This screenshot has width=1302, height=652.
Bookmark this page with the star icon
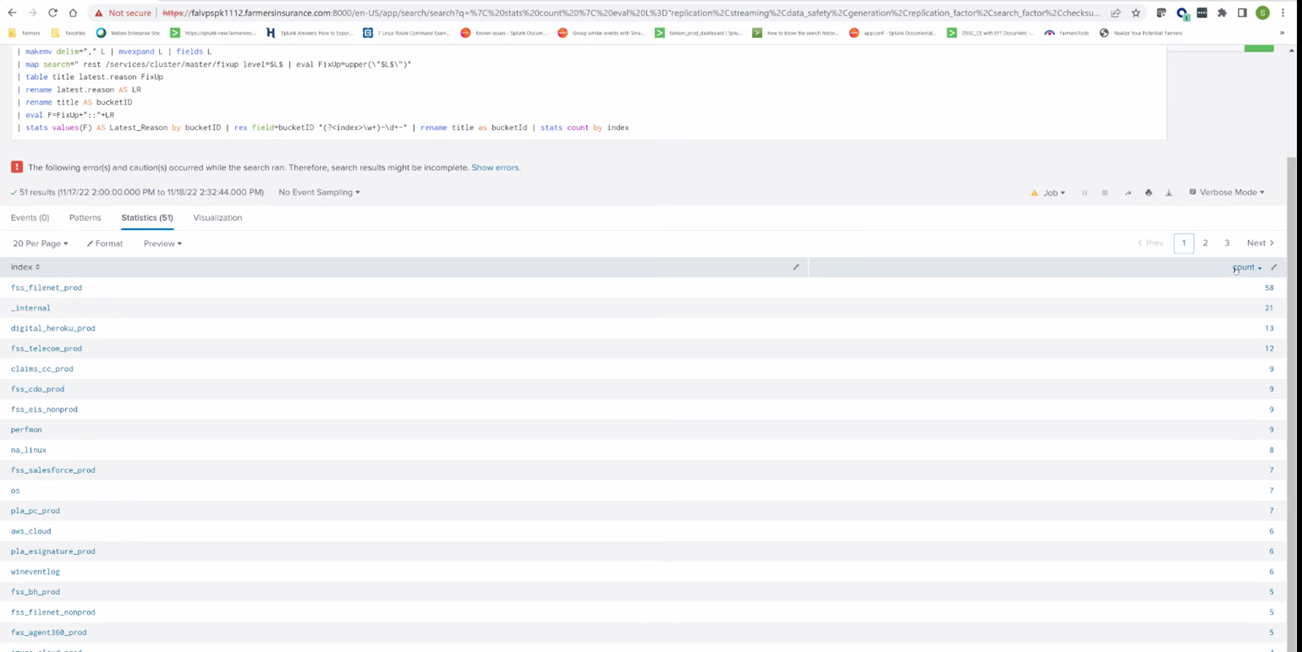click(x=1136, y=13)
